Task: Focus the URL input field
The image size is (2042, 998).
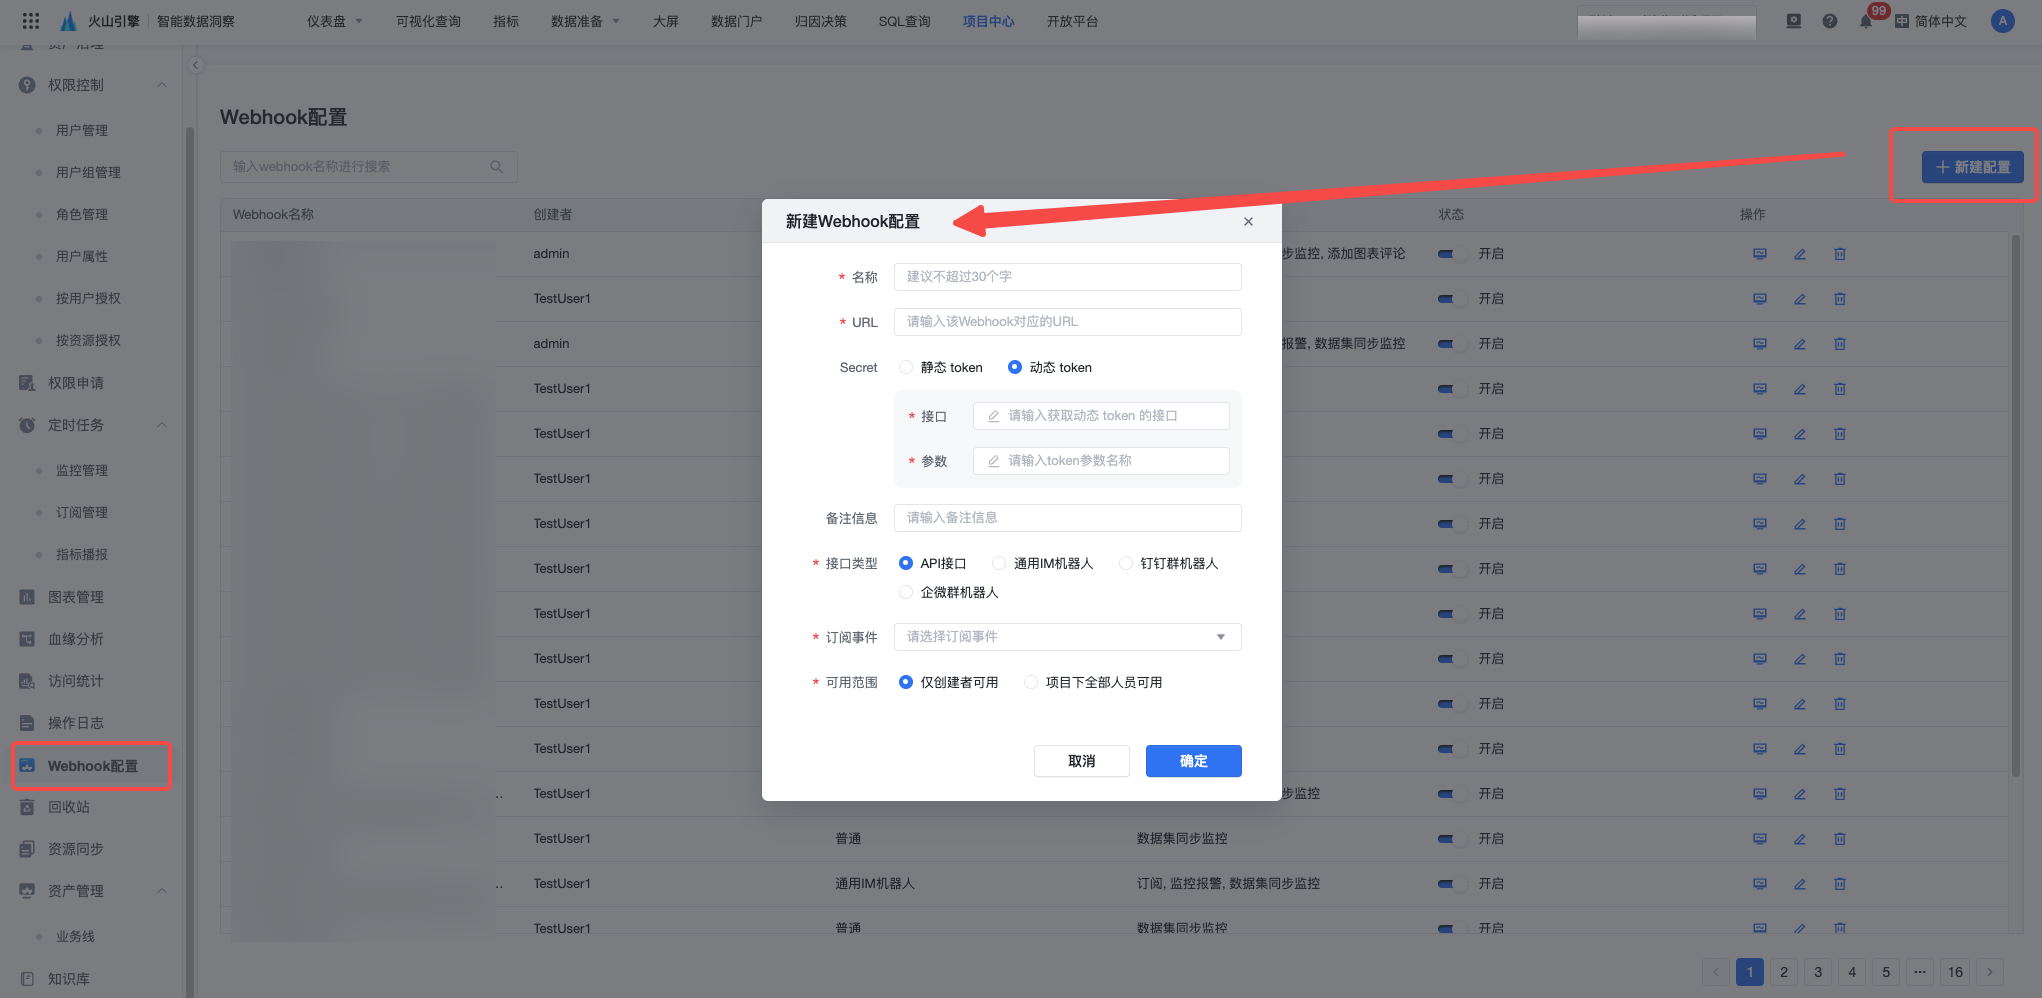Action: (1067, 322)
